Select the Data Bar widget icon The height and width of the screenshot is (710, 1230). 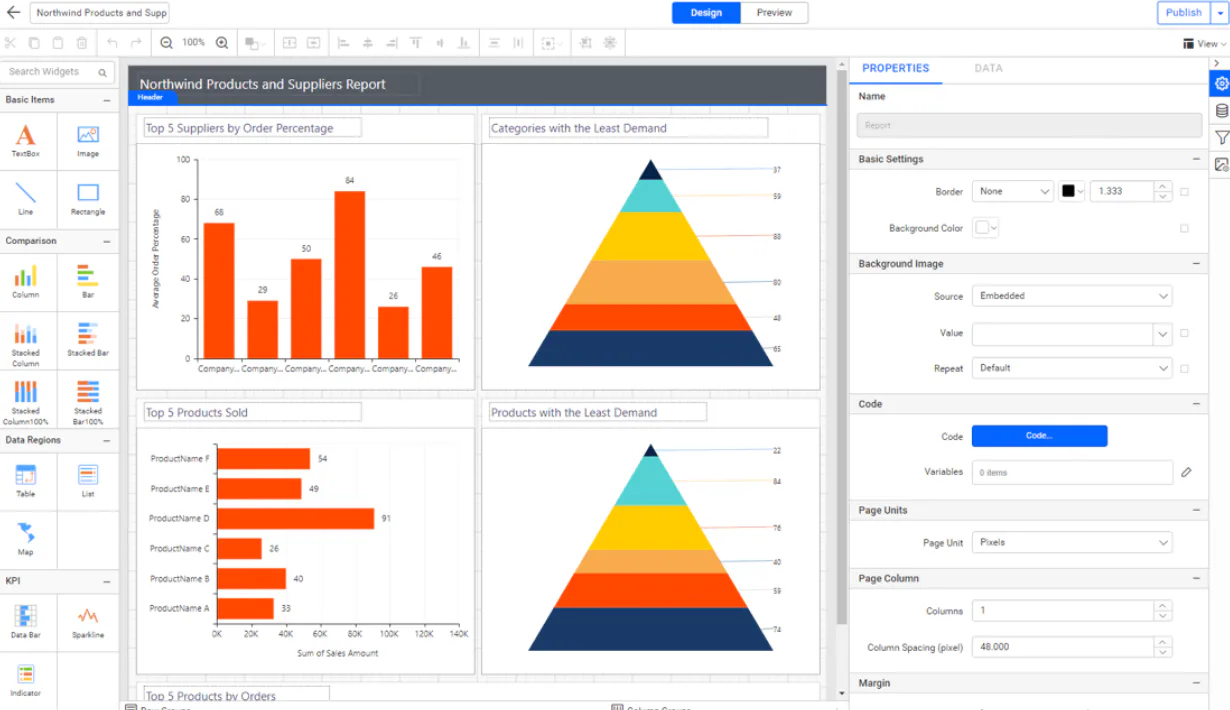[x=27, y=622]
